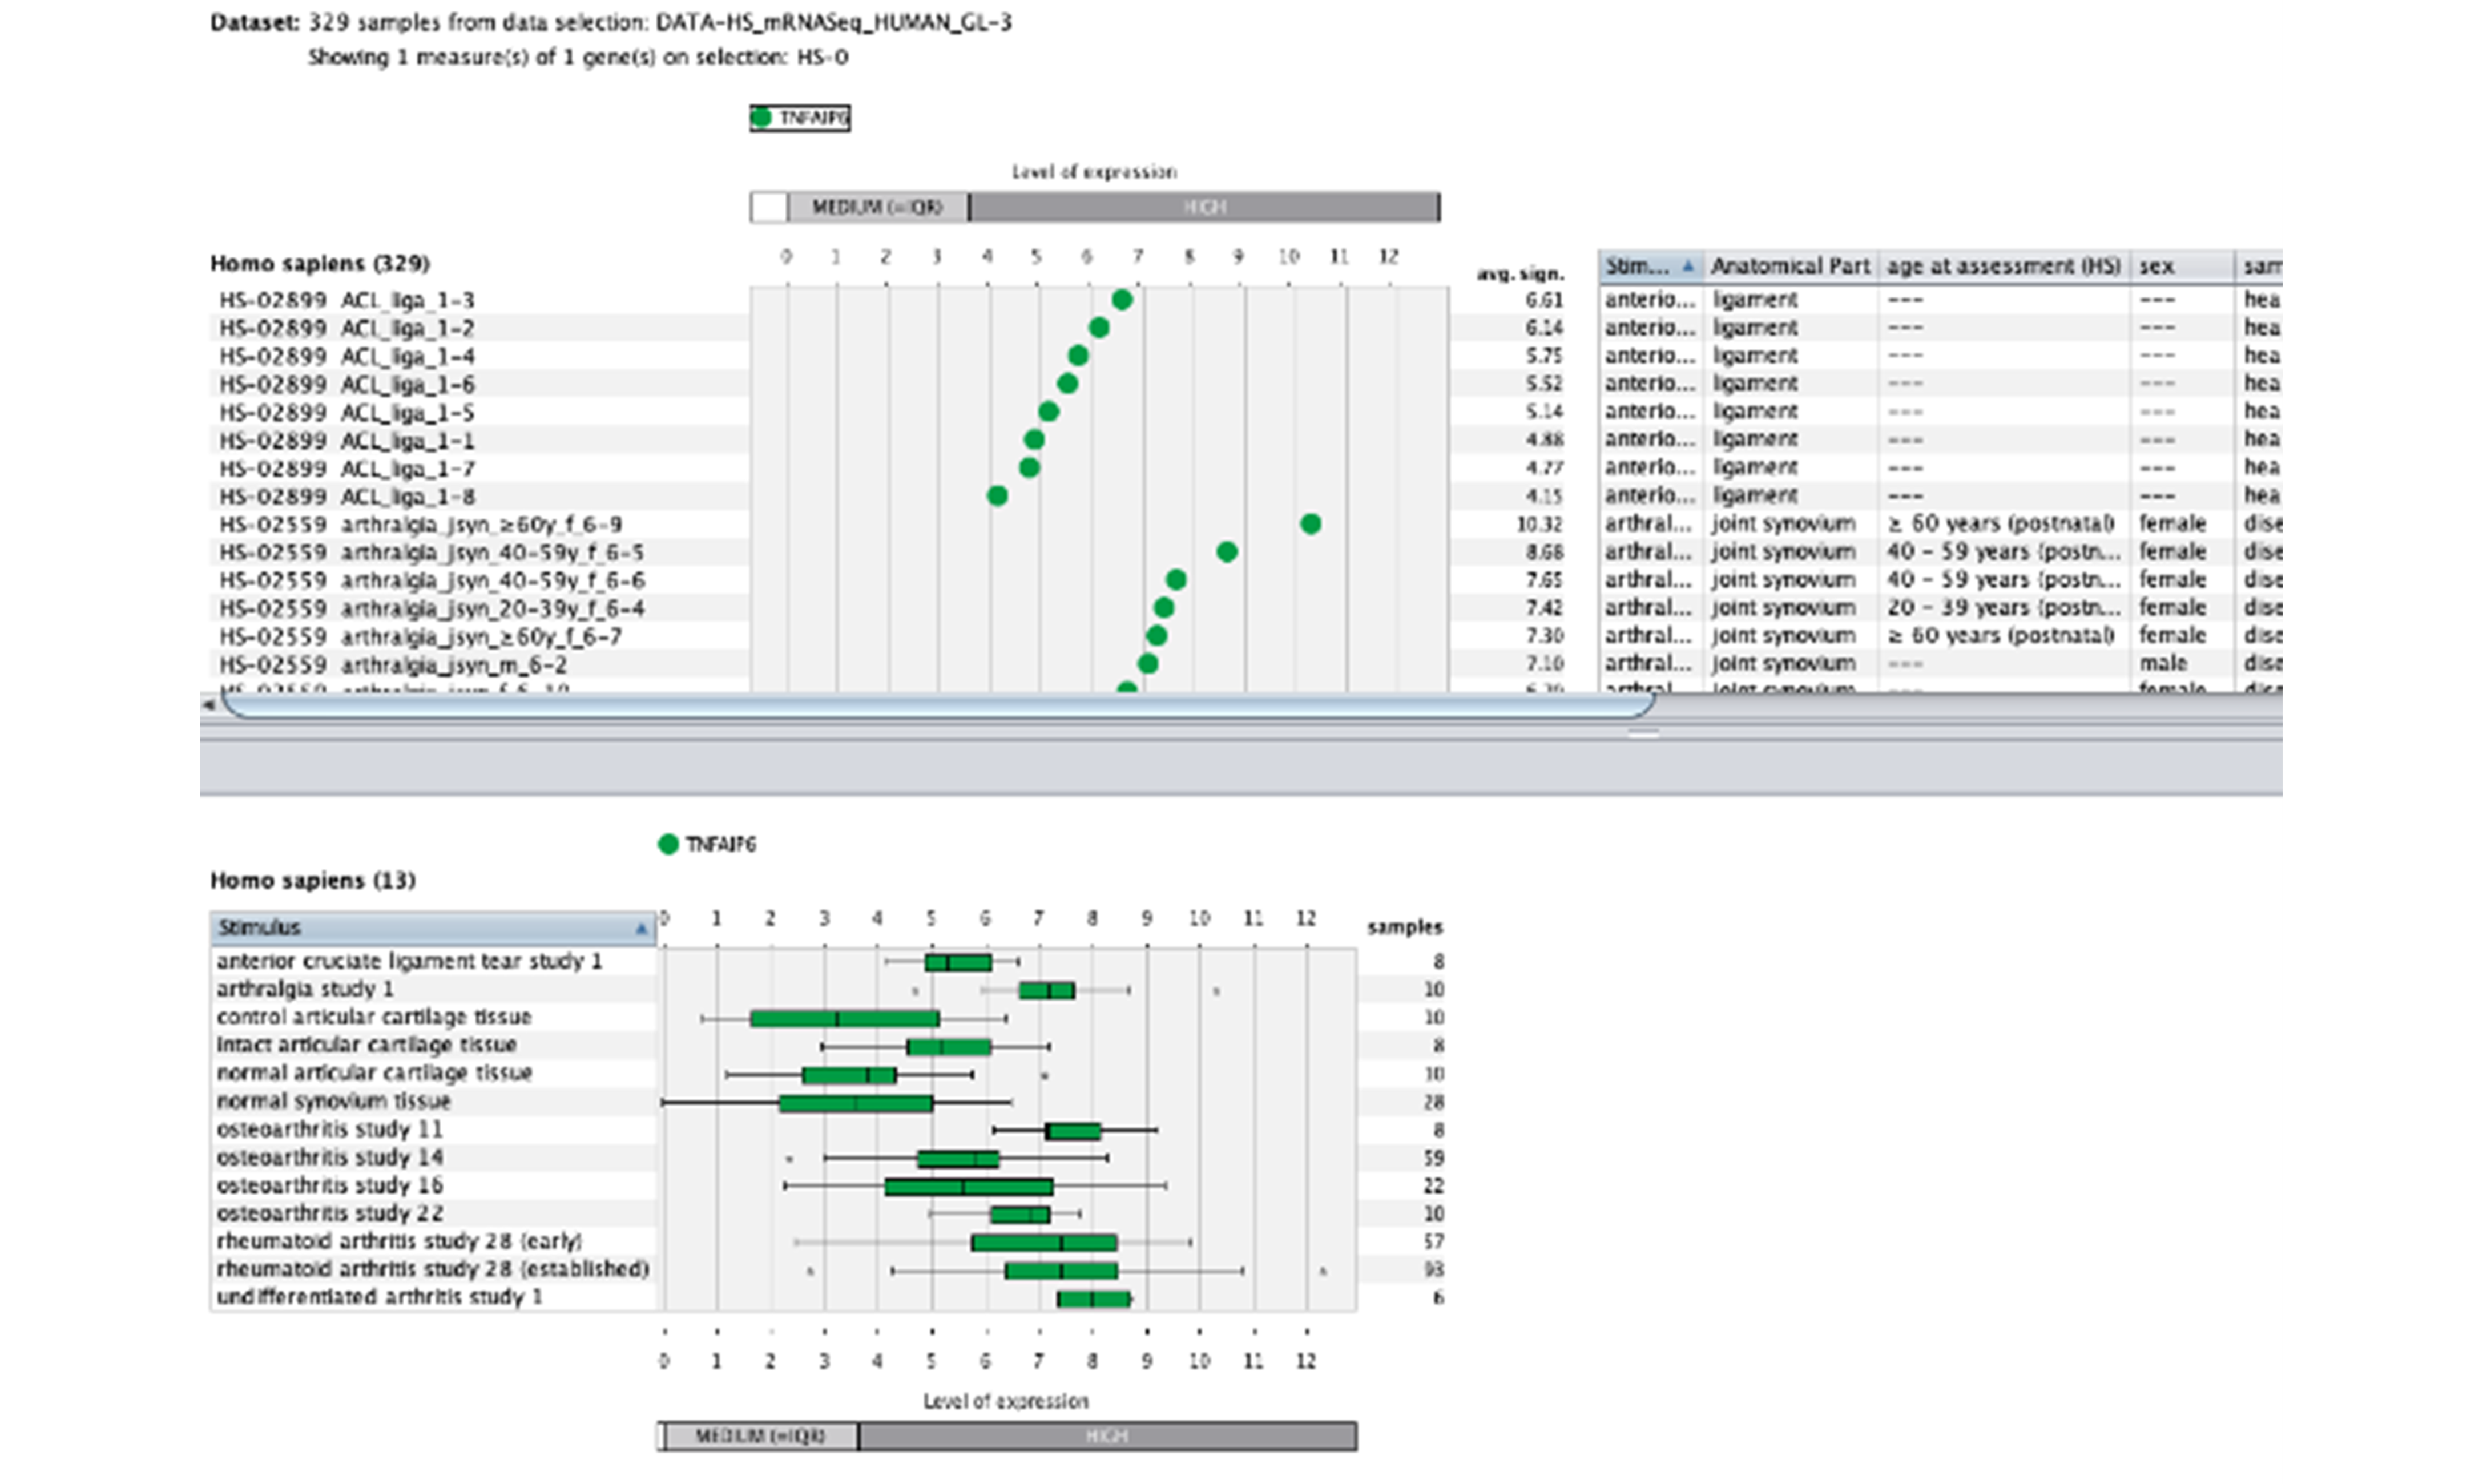Image resolution: width=2483 pixels, height=1484 pixels.
Task: Click the Anatomical Part column header
Action: tap(1790, 266)
